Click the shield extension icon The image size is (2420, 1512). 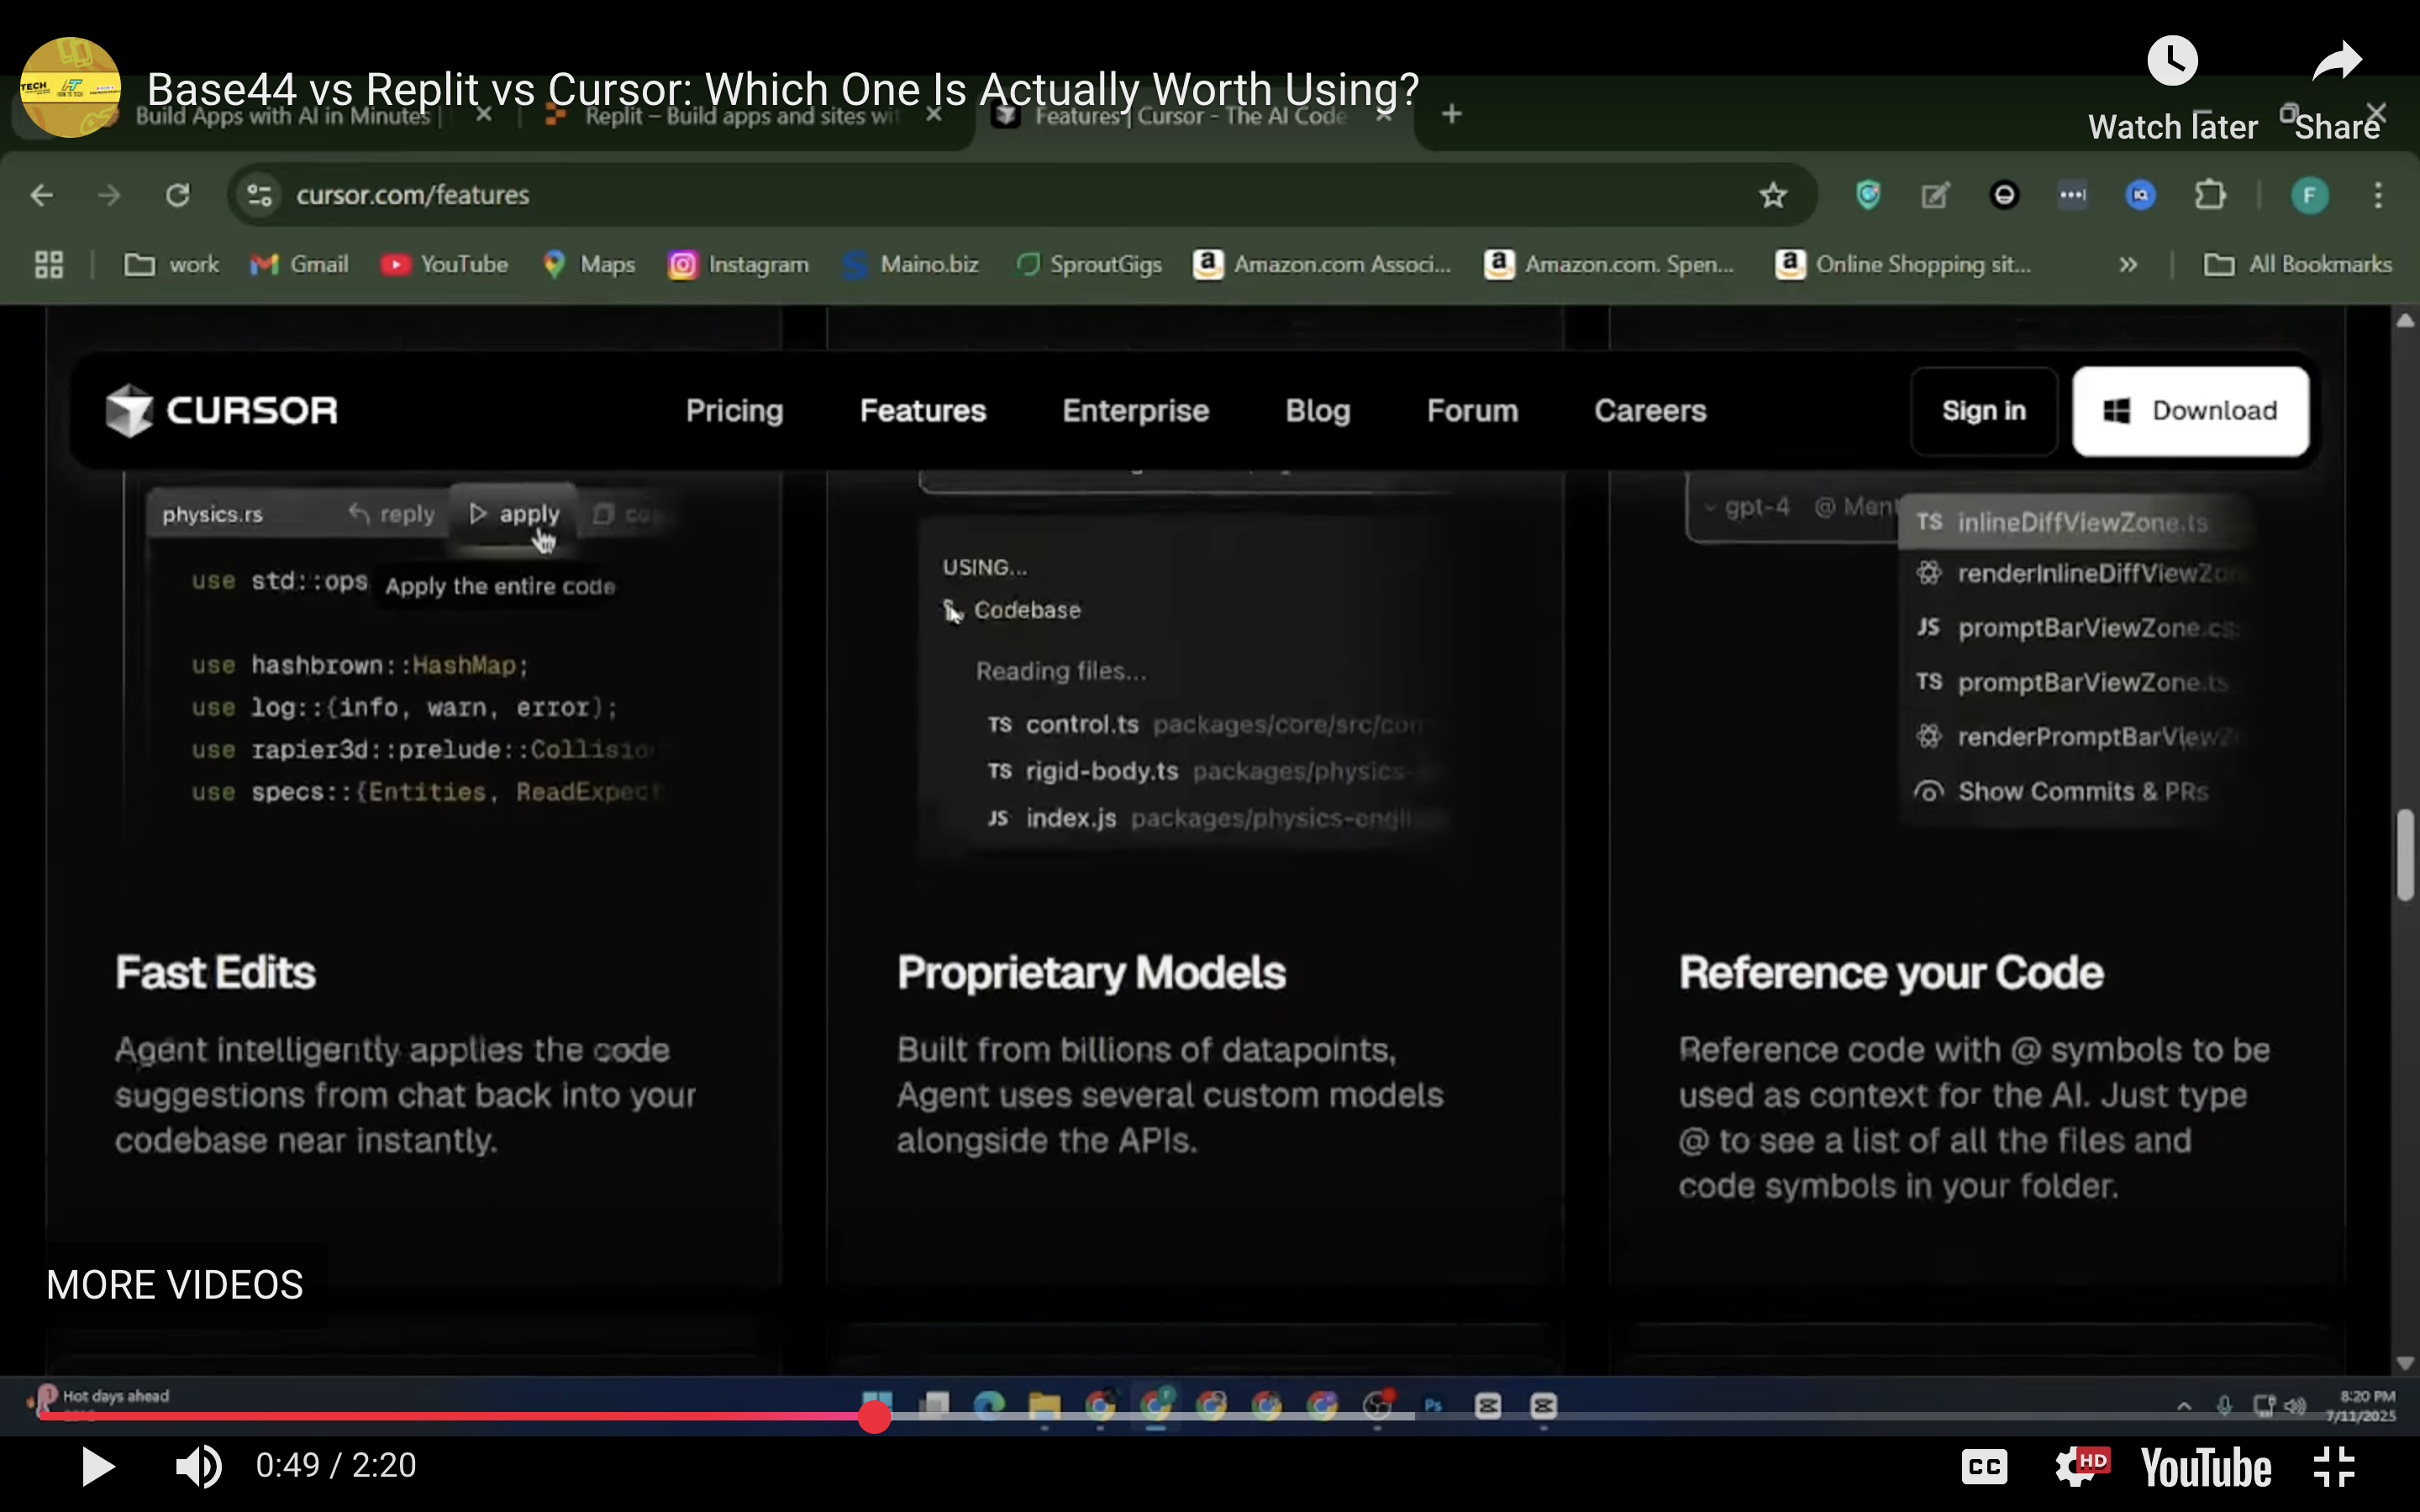click(1868, 195)
